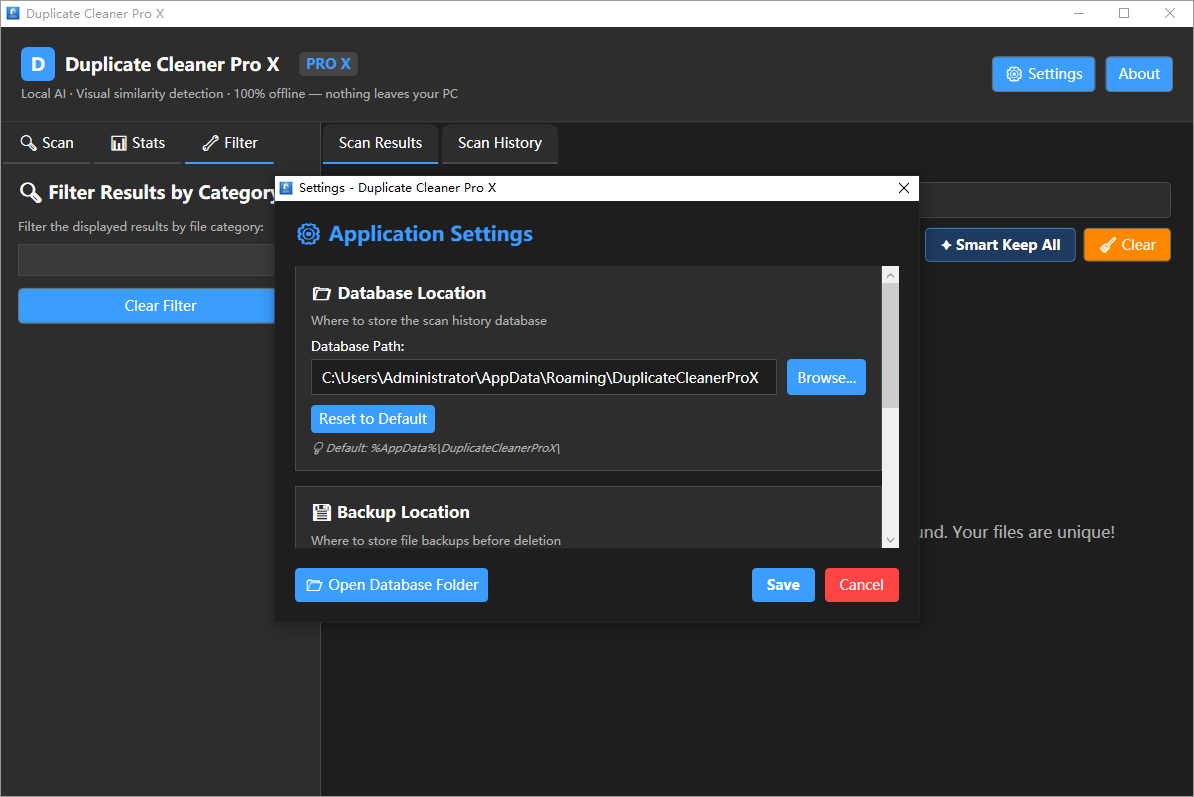
Task: Maximize the main application window
Action: pyautogui.click(x=1124, y=13)
